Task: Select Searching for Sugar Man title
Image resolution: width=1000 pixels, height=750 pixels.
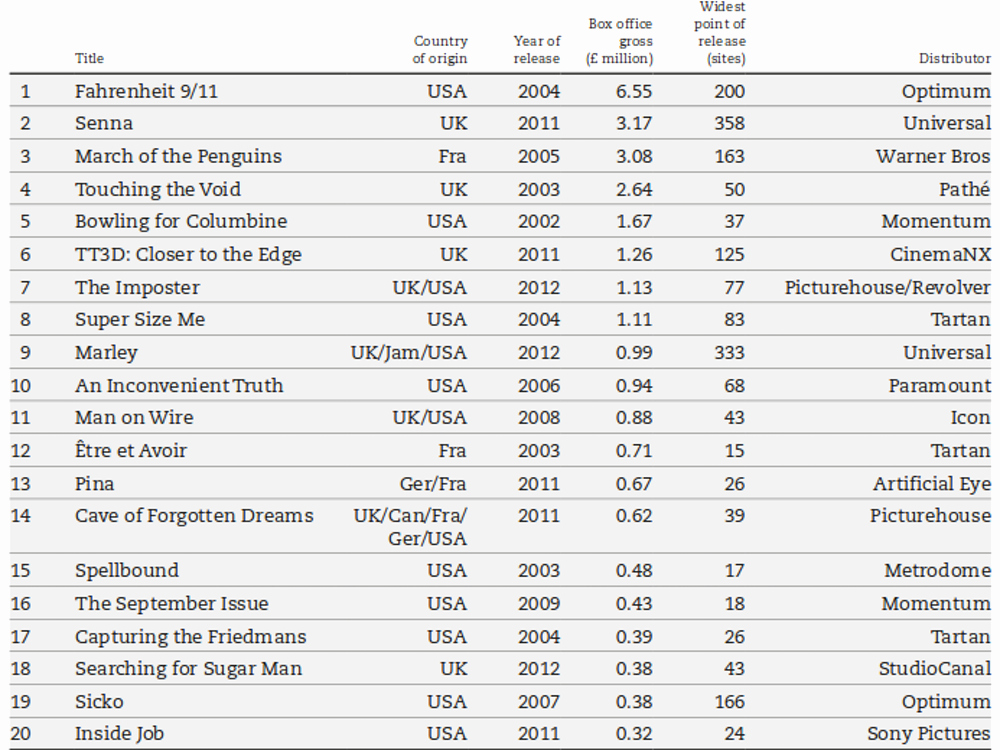Action: tap(188, 668)
